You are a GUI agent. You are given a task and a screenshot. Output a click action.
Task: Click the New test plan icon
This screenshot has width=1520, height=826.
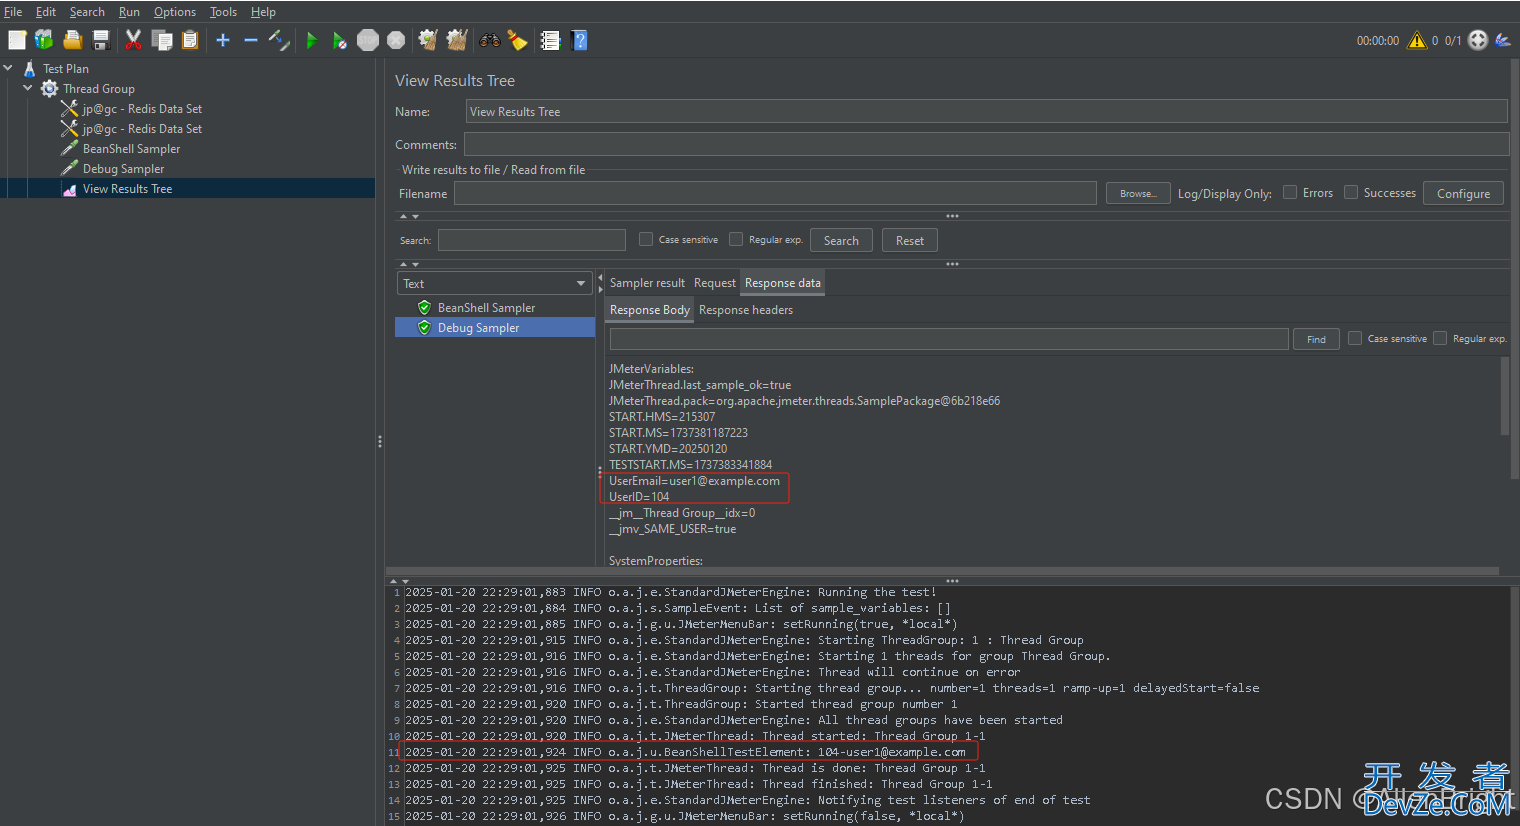pos(17,40)
